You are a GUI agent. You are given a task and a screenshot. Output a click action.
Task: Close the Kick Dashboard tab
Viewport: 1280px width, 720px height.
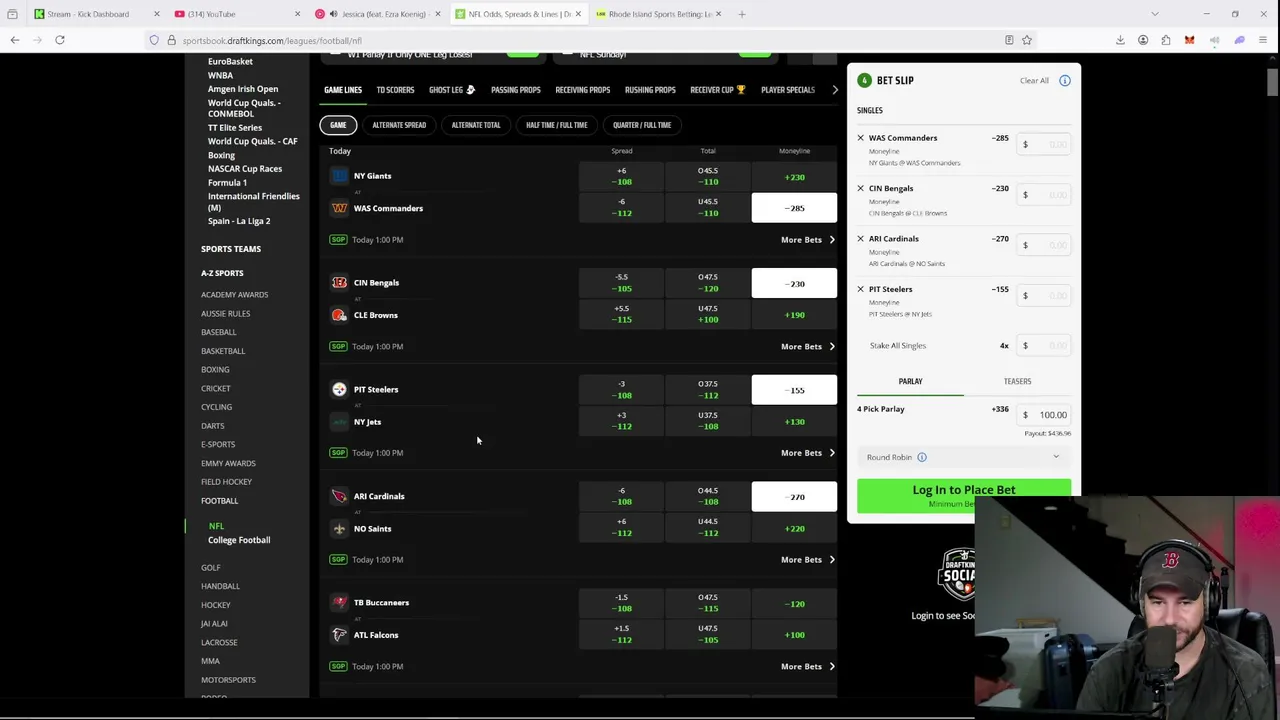tap(156, 14)
